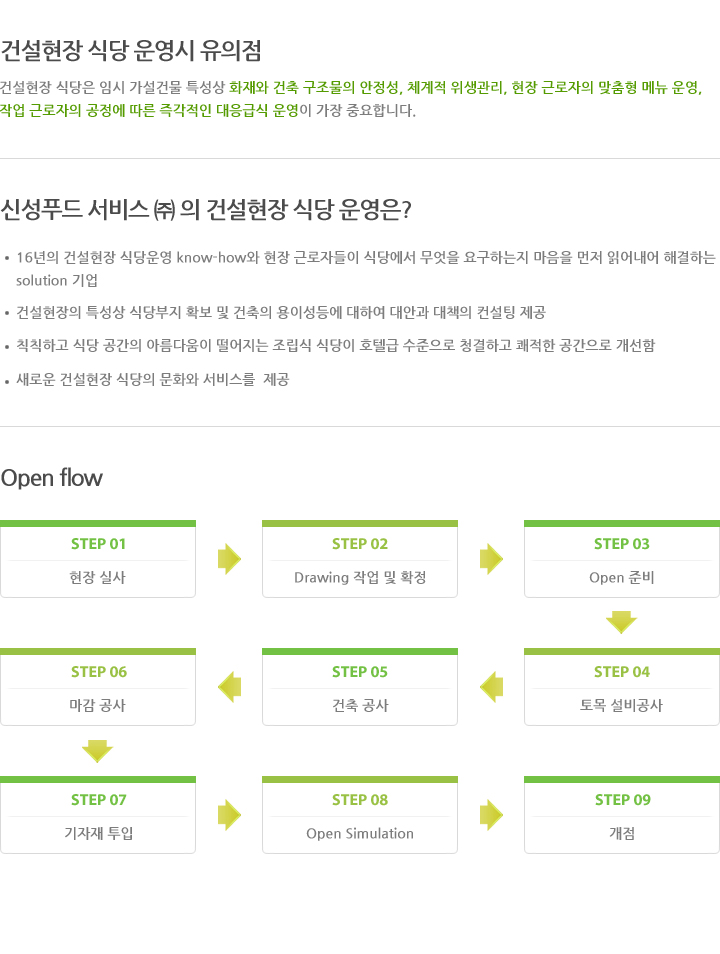The image size is (720, 954).
Task: Select the STEP 03 Open 준비 box
Action: [622, 560]
